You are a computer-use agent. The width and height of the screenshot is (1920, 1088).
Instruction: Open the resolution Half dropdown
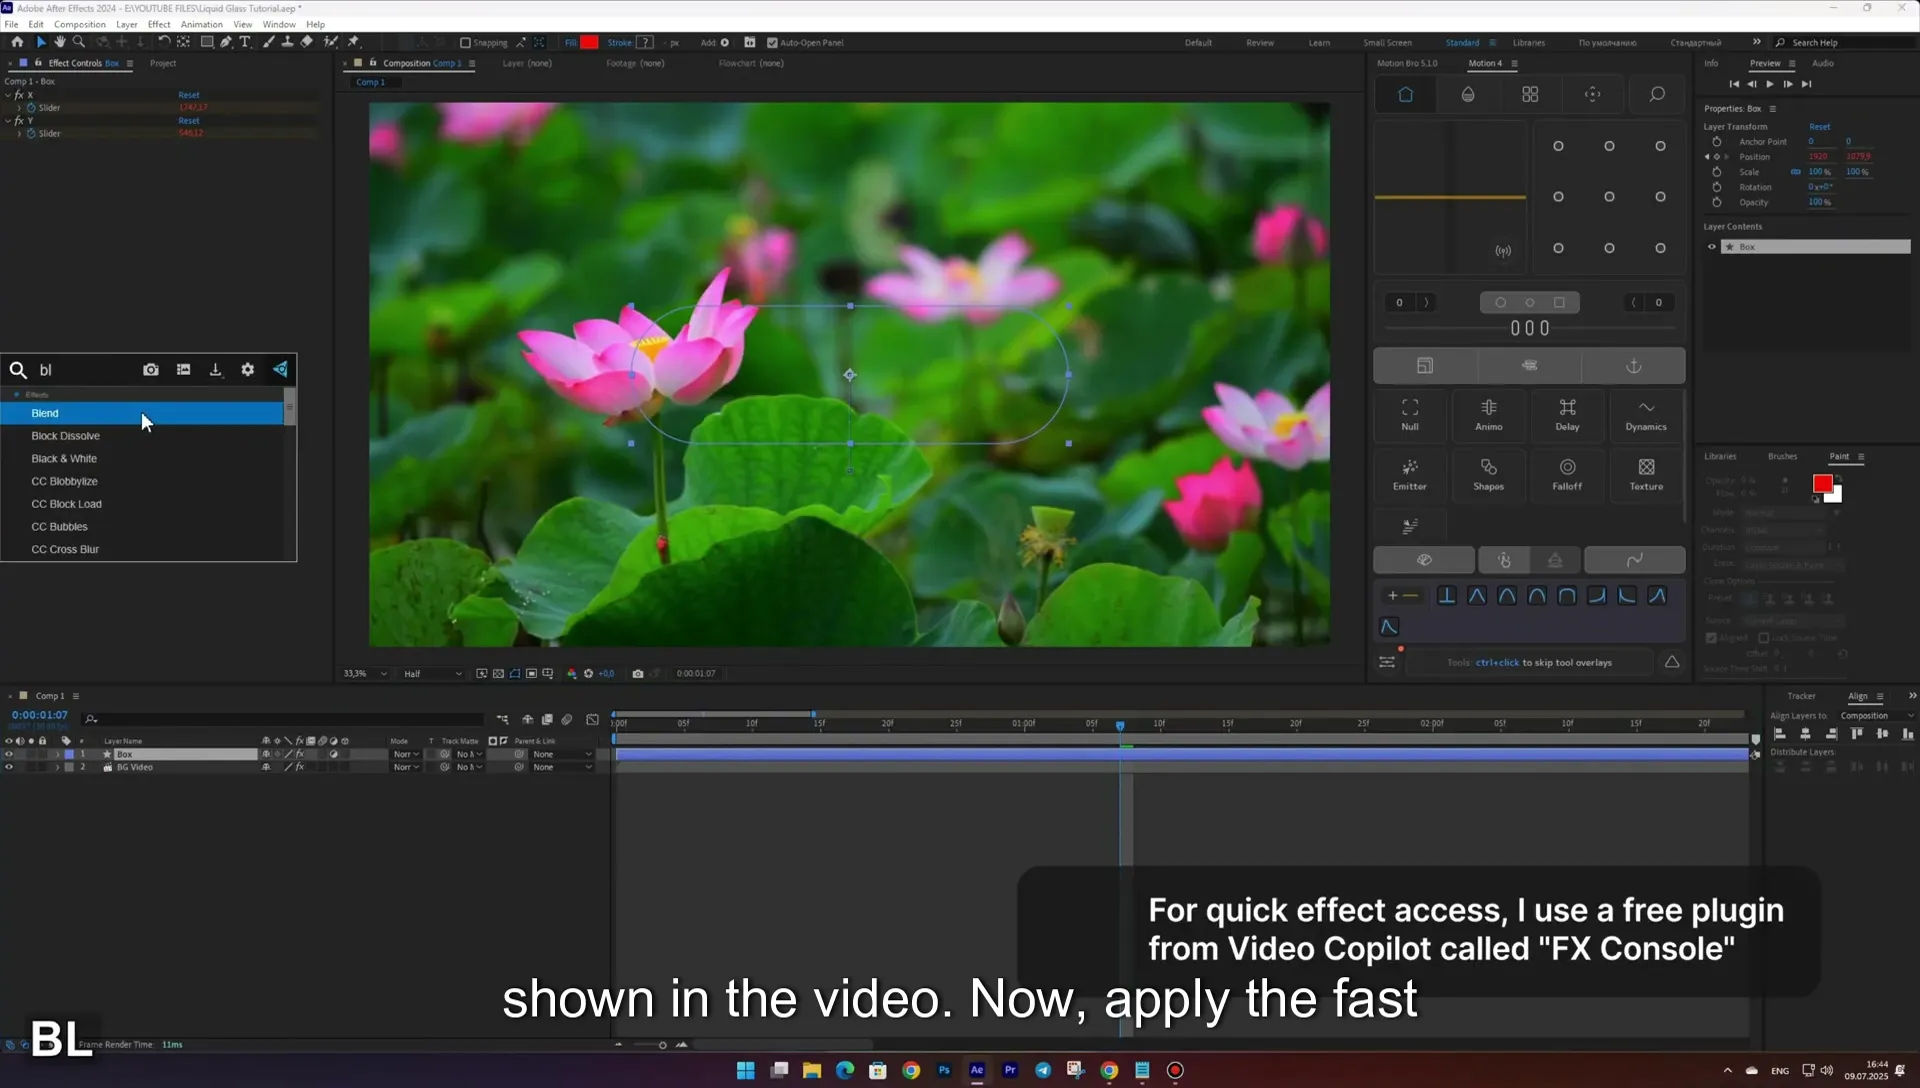pos(432,674)
